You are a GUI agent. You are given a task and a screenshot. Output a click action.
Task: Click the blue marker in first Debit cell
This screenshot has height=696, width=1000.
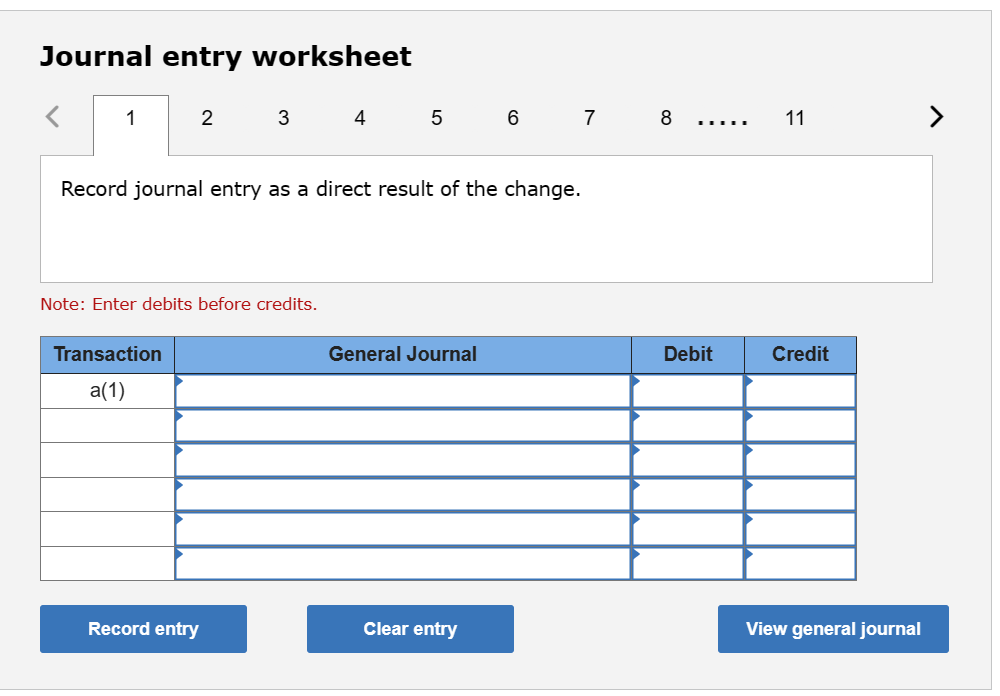pyautogui.click(x=637, y=381)
